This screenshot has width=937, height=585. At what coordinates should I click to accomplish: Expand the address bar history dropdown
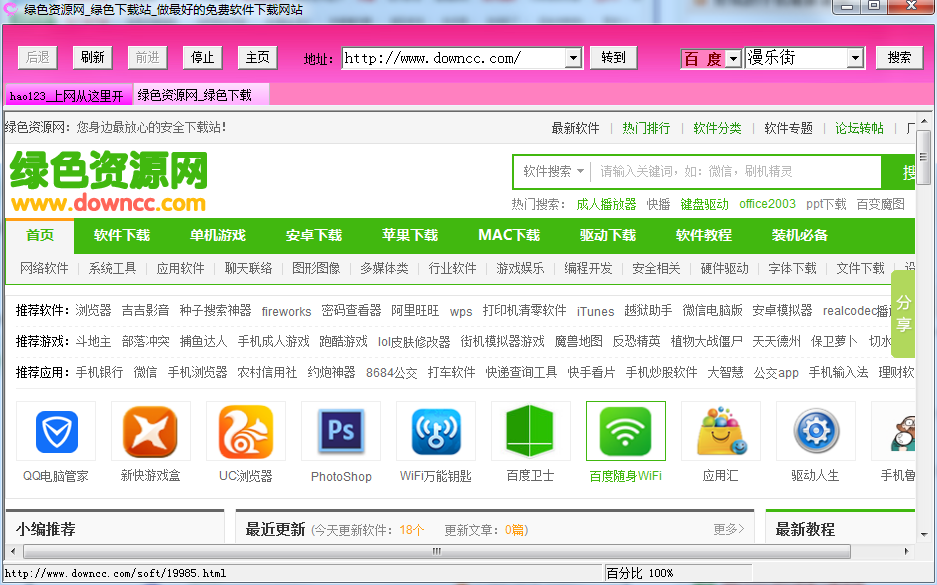(x=574, y=57)
